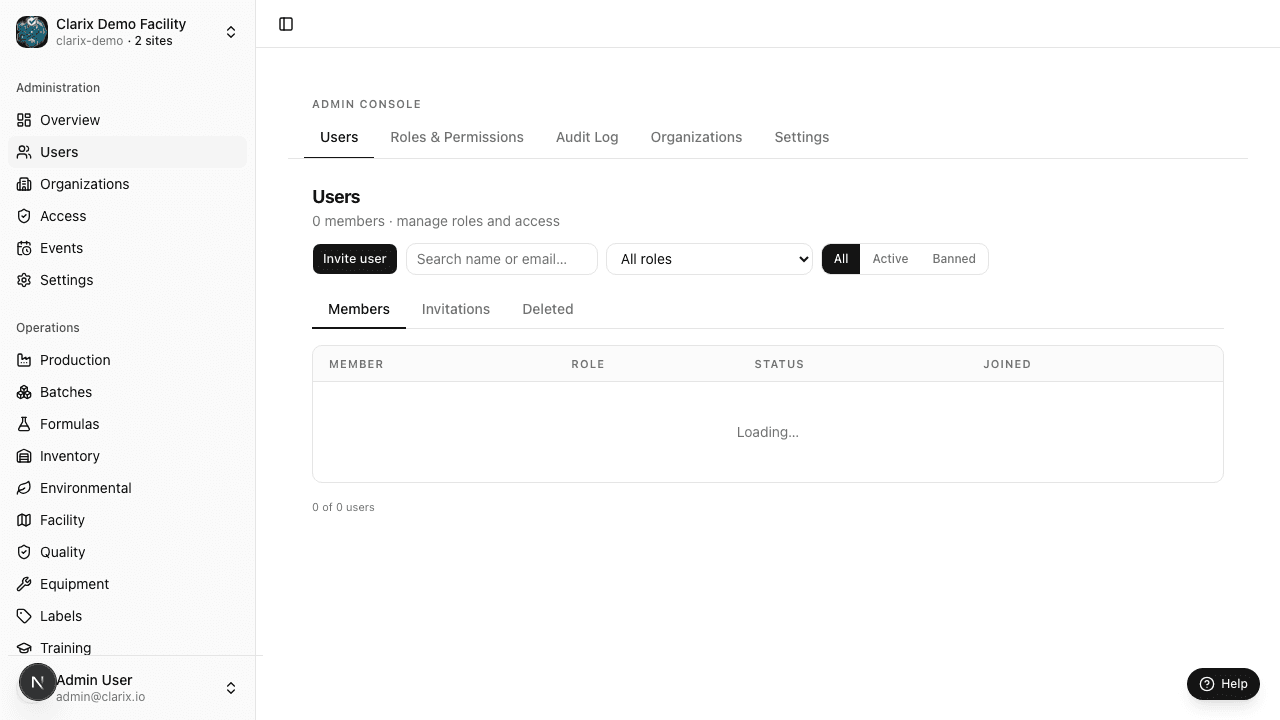This screenshot has width=1280, height=720.
Task: Click the ROLE column header
Action: coord(588,364)
